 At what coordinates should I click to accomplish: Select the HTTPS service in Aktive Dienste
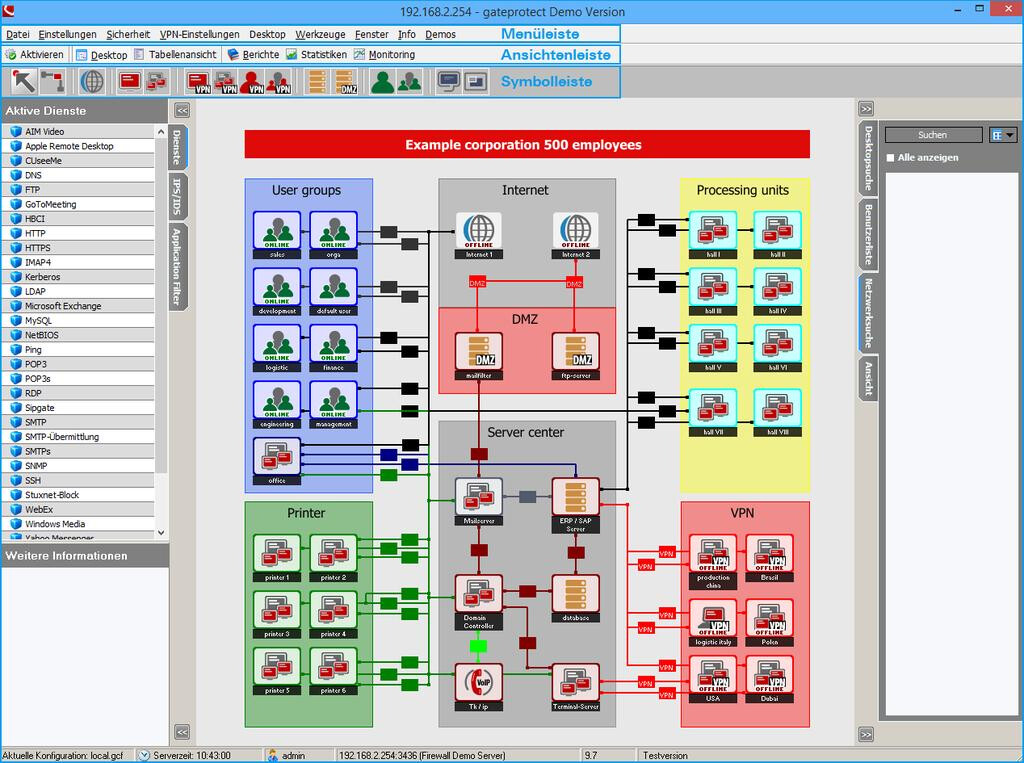[x=78, y=248]
